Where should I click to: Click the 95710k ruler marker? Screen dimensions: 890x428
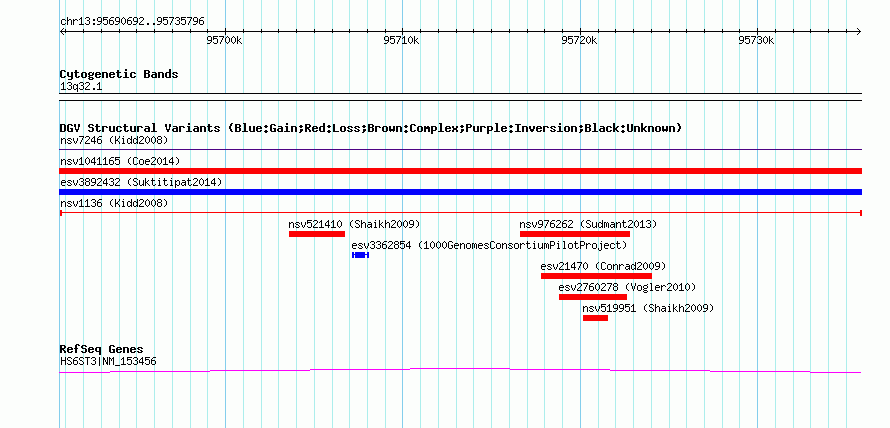pyautogui.click(x=402, y=40)
